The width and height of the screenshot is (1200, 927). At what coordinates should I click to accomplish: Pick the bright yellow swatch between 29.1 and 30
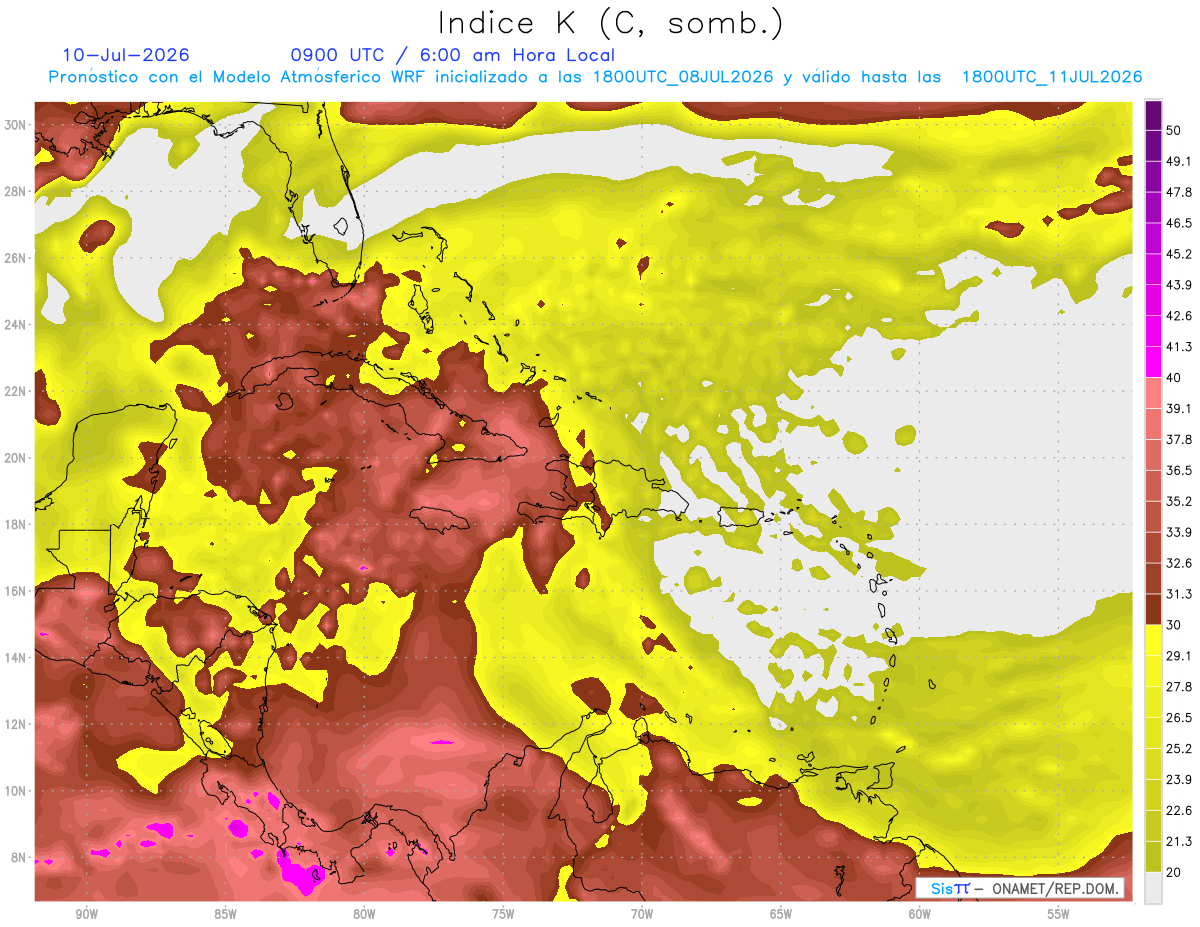pos(1153,640)
